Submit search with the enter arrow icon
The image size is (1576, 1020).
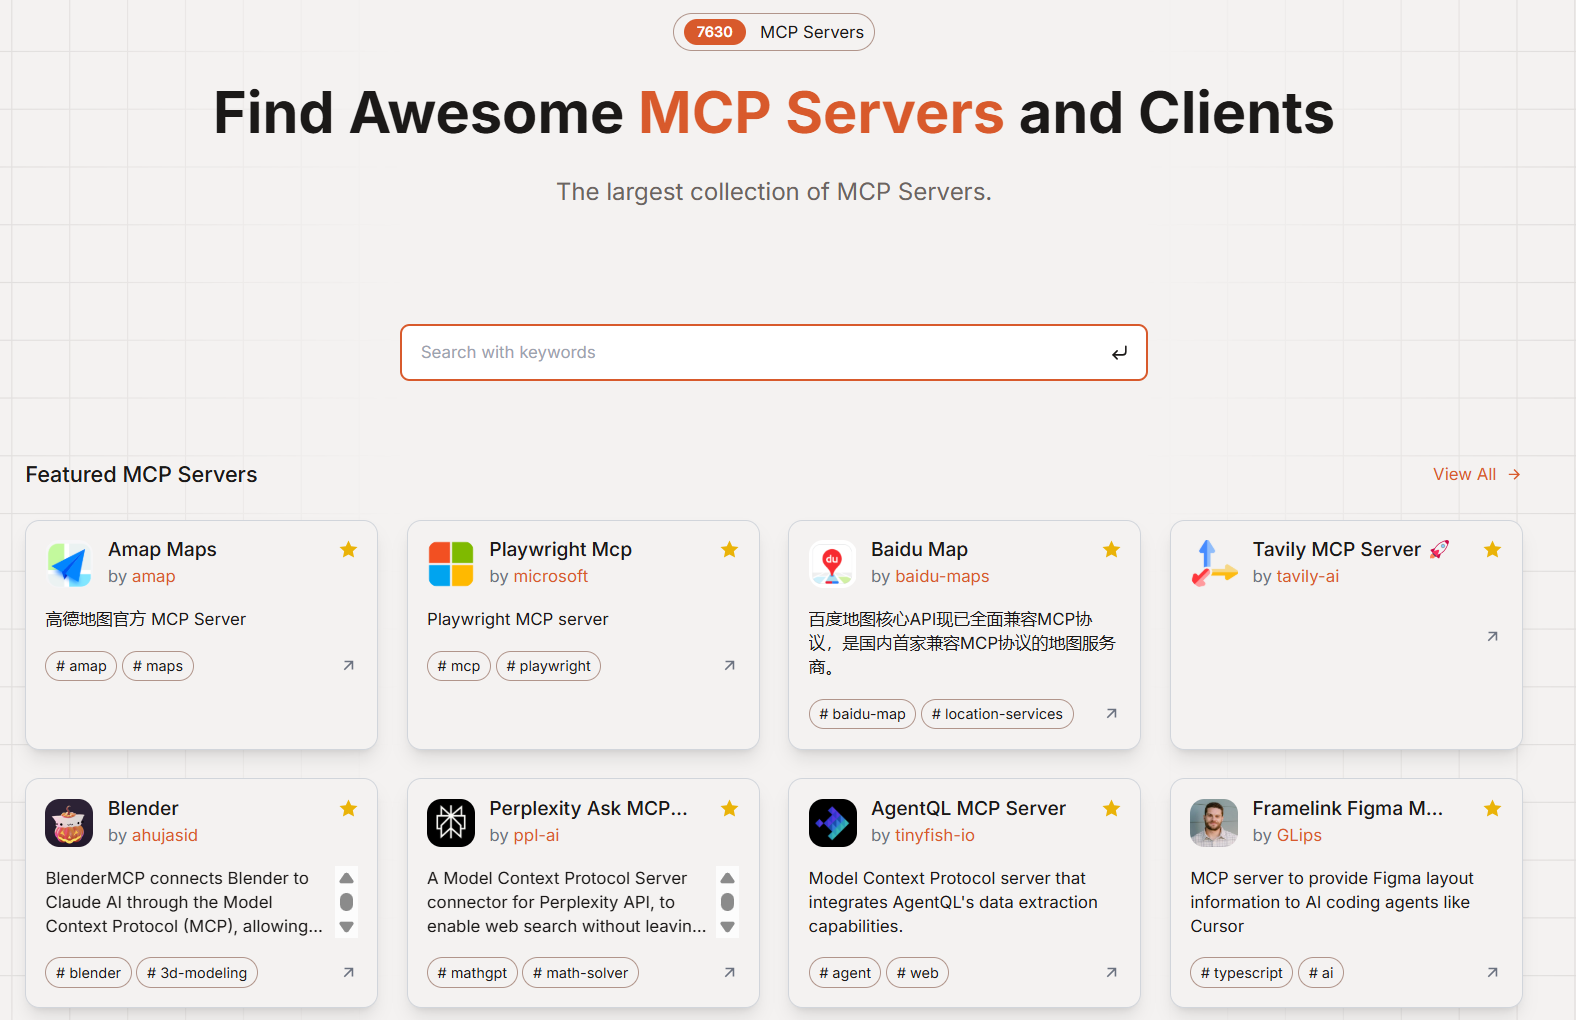(x=1119, y=353)
